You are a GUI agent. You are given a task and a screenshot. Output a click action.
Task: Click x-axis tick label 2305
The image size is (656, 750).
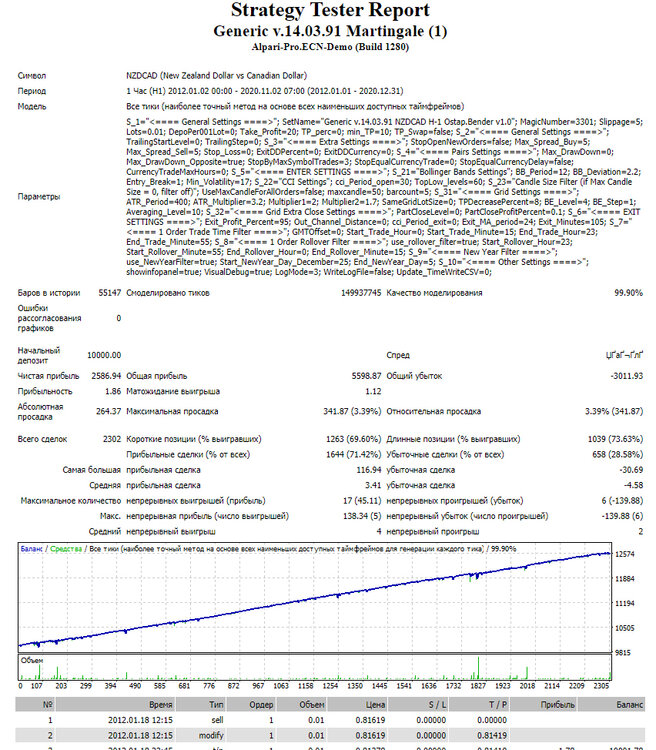601,686
